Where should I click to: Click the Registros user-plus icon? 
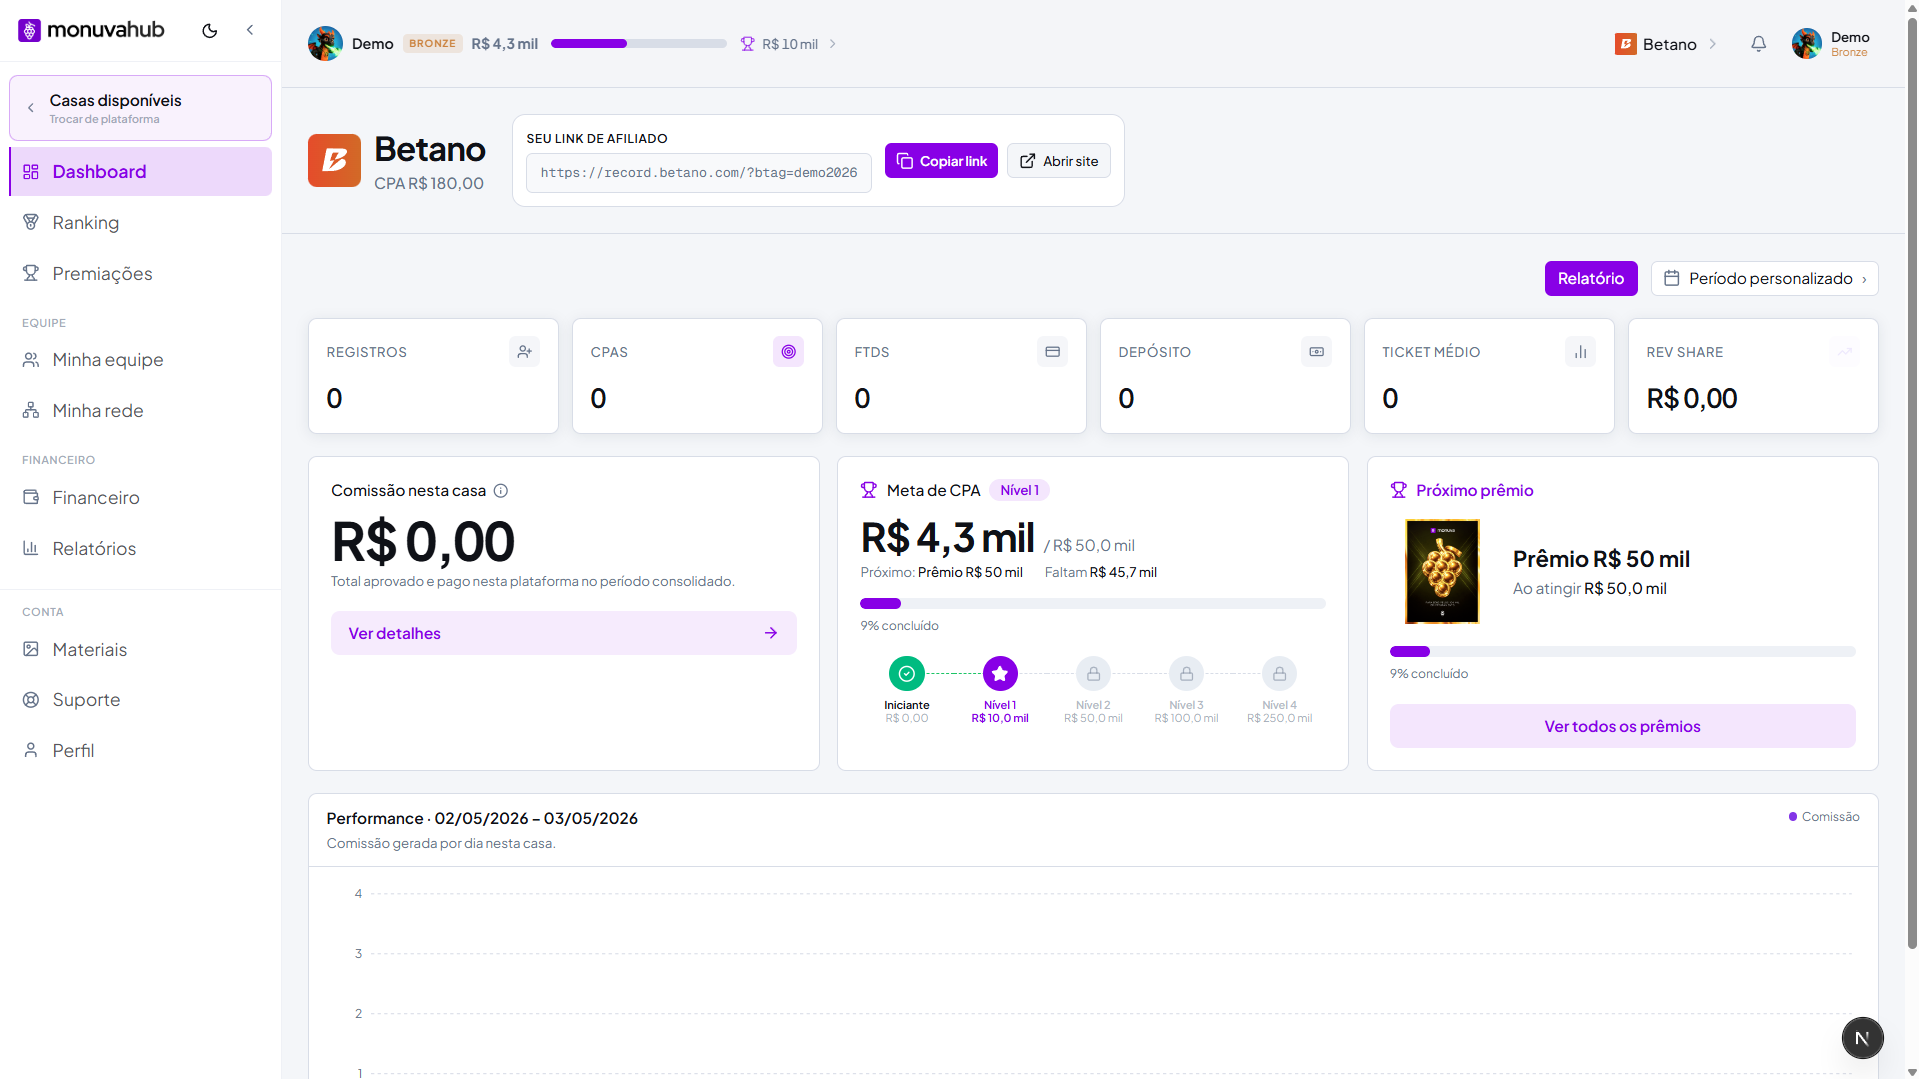pos(524,352)
